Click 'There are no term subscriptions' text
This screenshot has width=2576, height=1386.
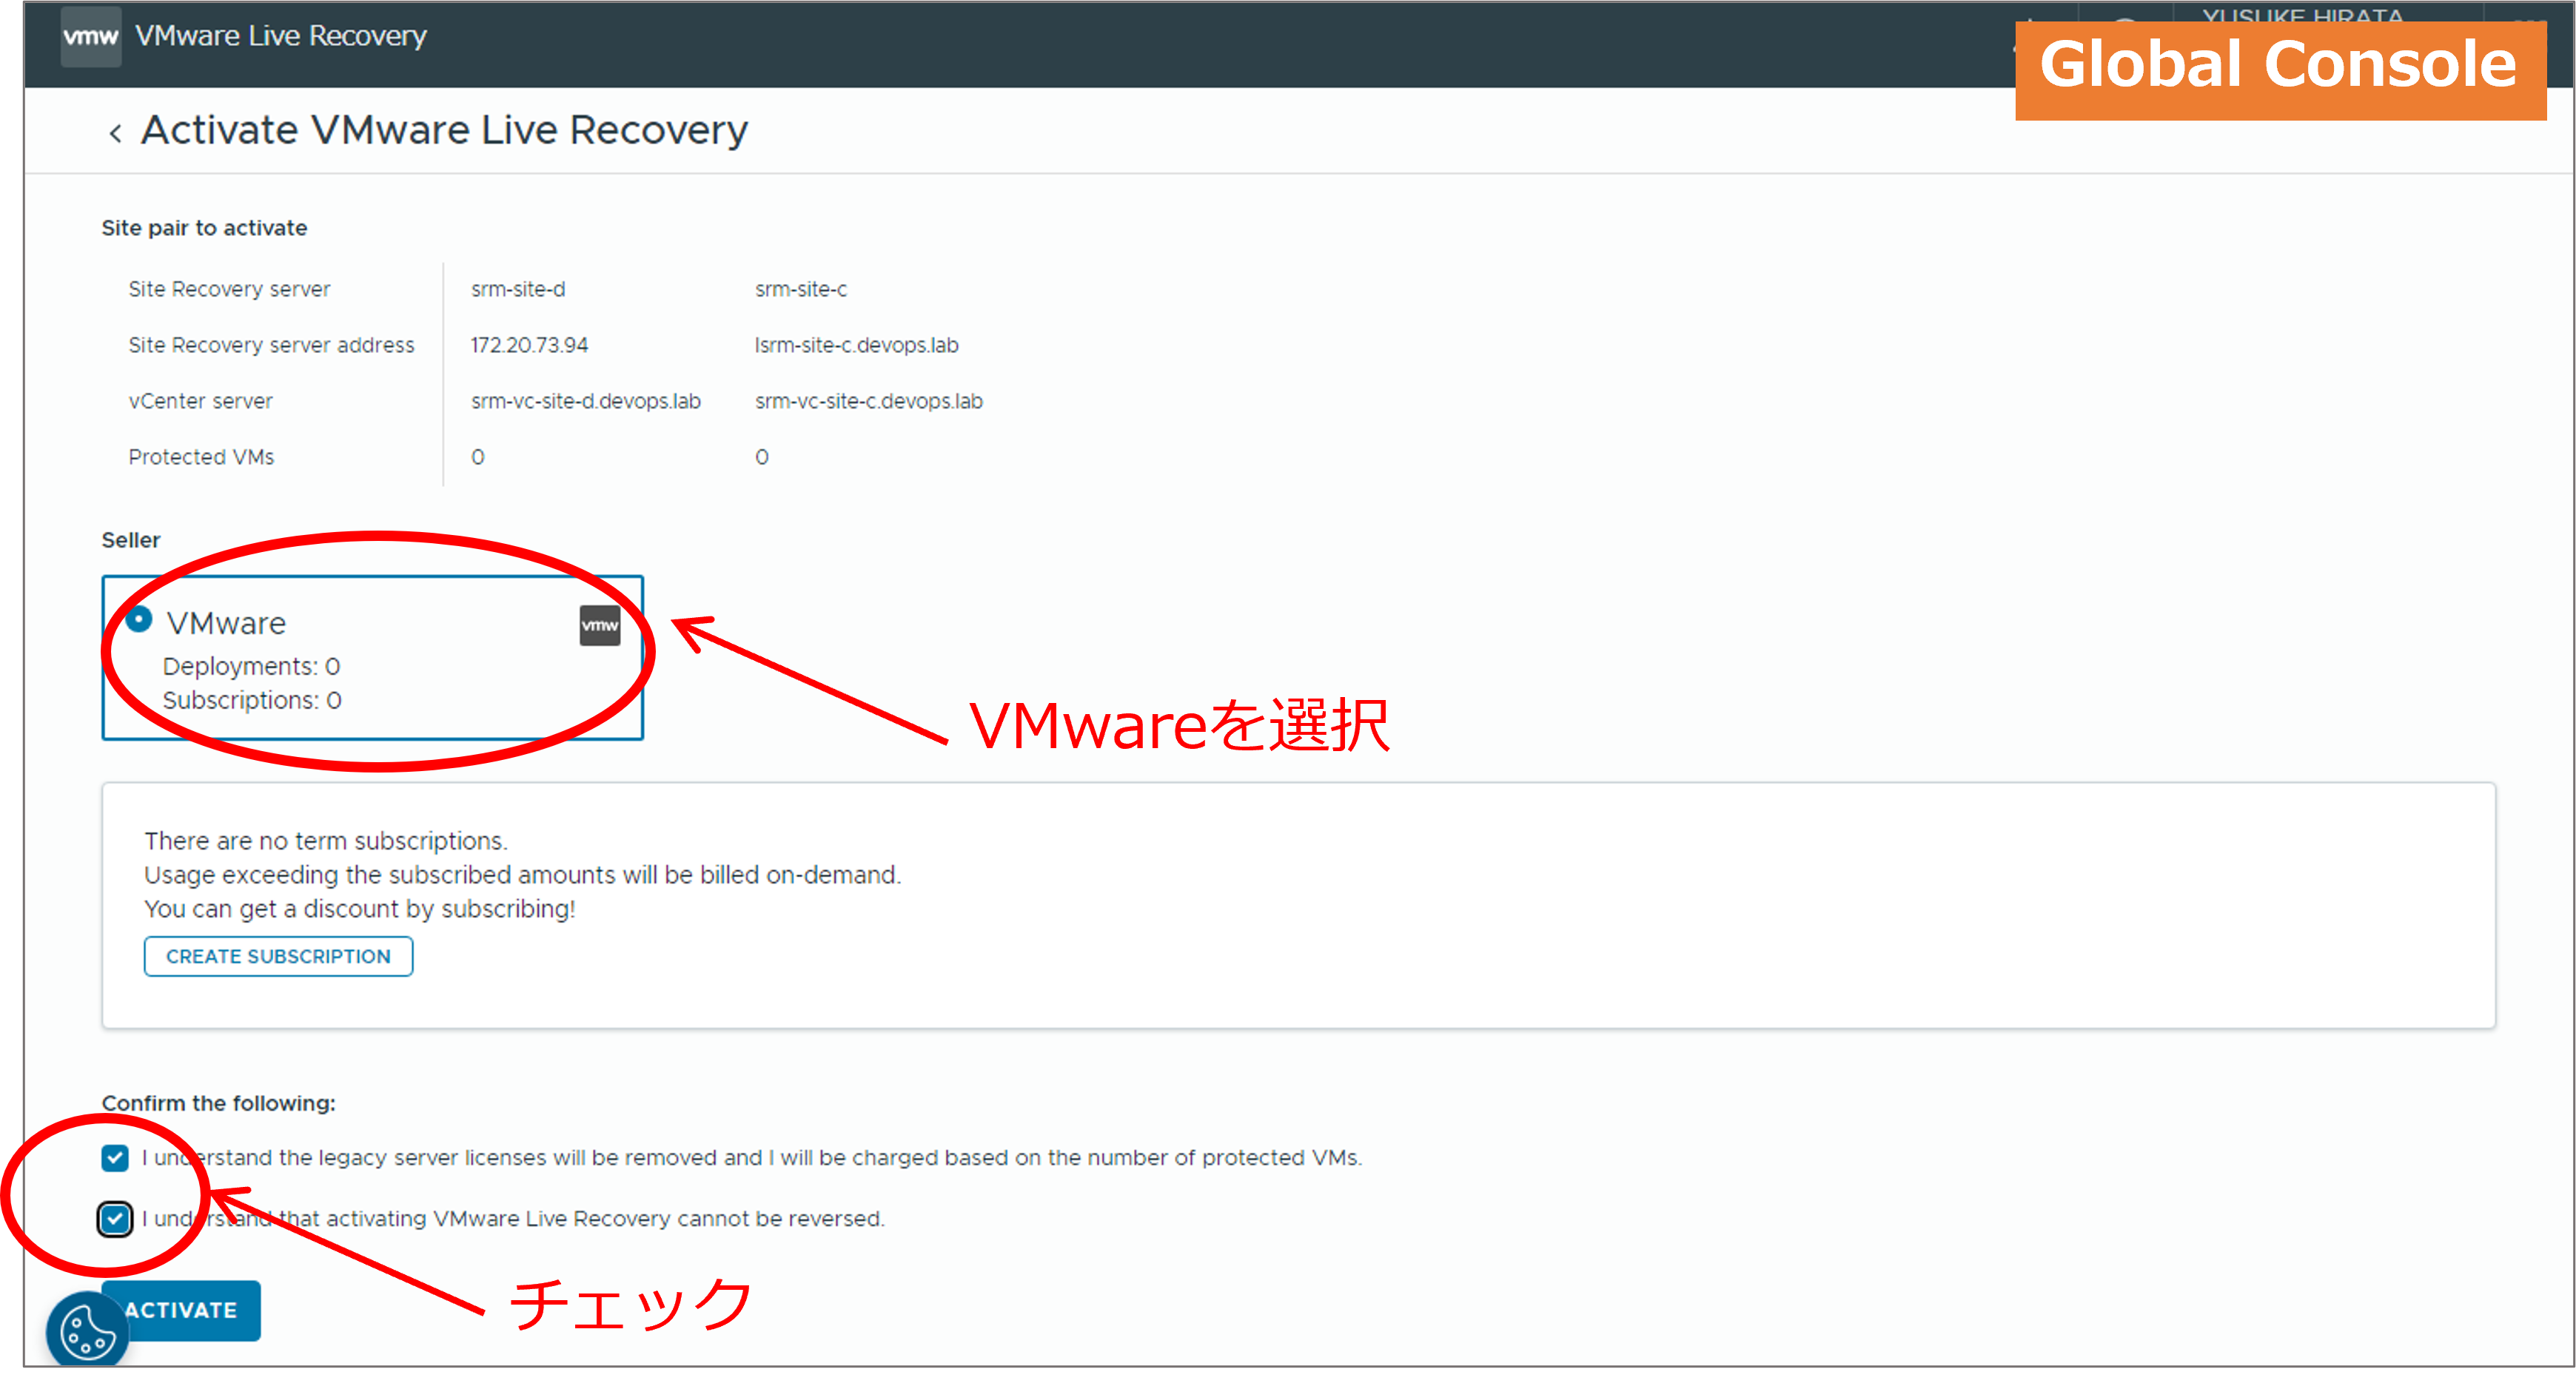326,841
